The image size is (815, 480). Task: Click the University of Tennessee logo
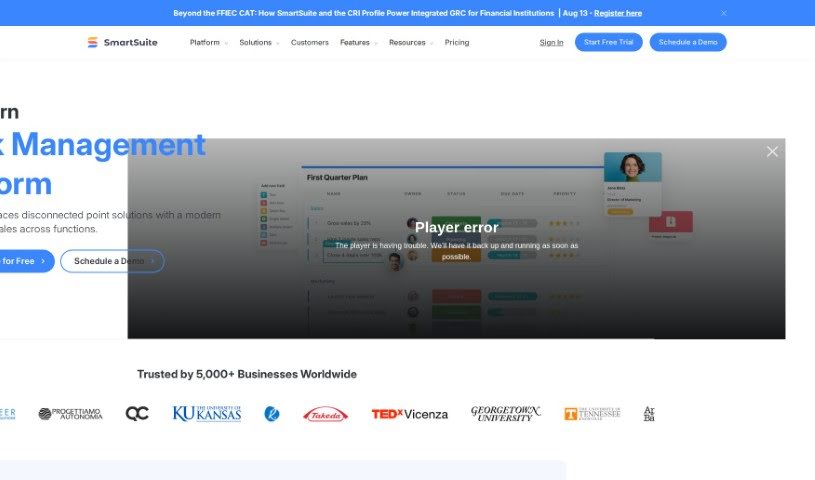[x=593, y=413]
